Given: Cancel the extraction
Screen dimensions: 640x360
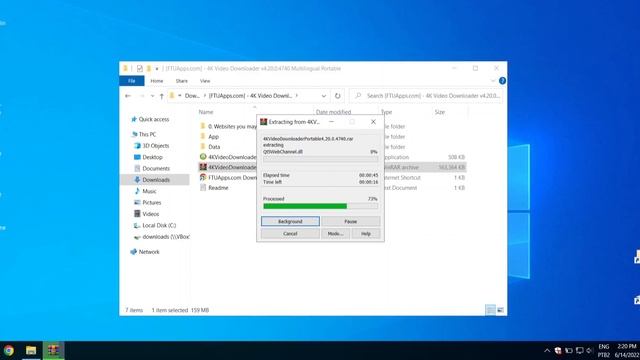Looking at the screenshot, I should (290, 233).
